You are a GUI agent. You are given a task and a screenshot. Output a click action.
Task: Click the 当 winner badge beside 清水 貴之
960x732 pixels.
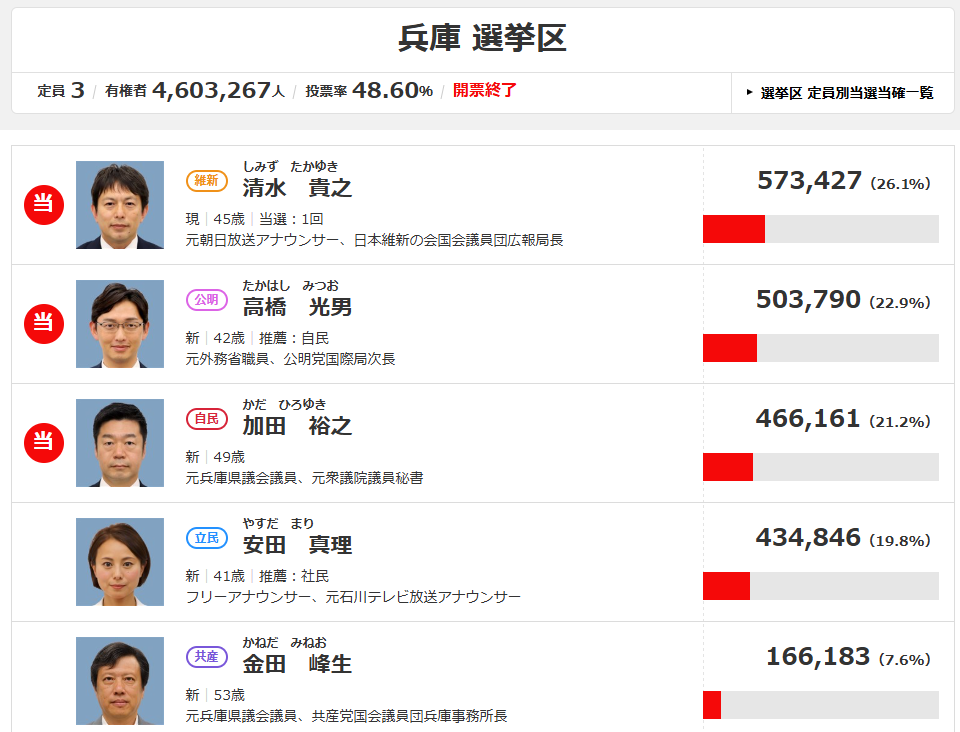pos(43,204)
